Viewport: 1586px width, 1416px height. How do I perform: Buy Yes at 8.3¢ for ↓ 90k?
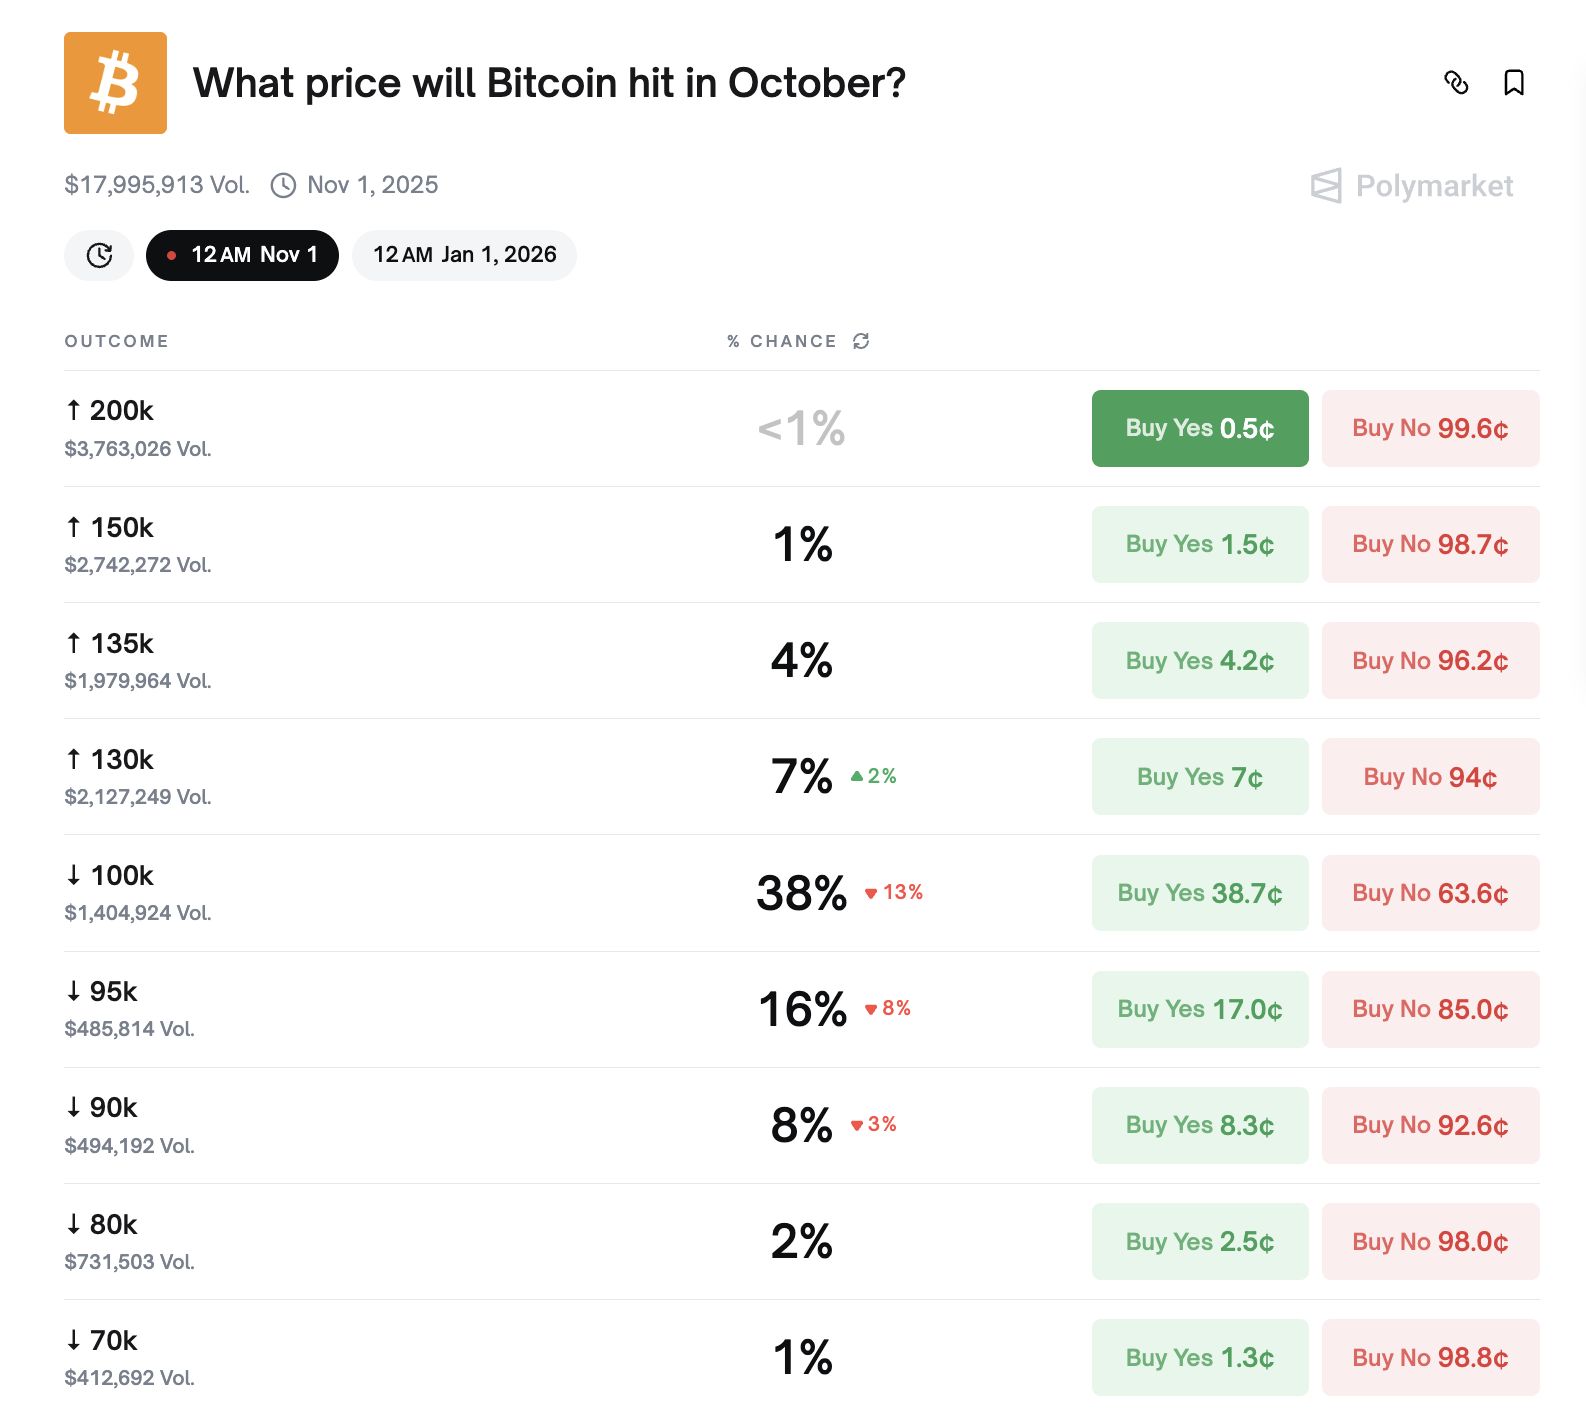[1199, 1125]
